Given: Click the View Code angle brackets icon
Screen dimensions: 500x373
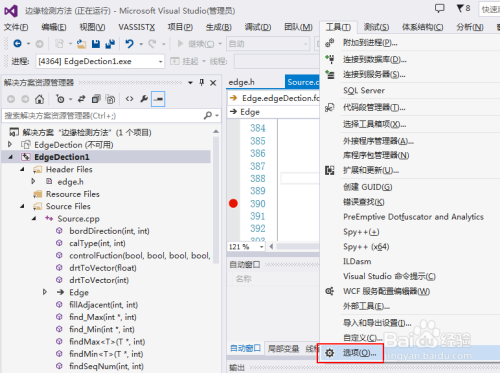Looking at the screenshot, I should click(129, 99).
